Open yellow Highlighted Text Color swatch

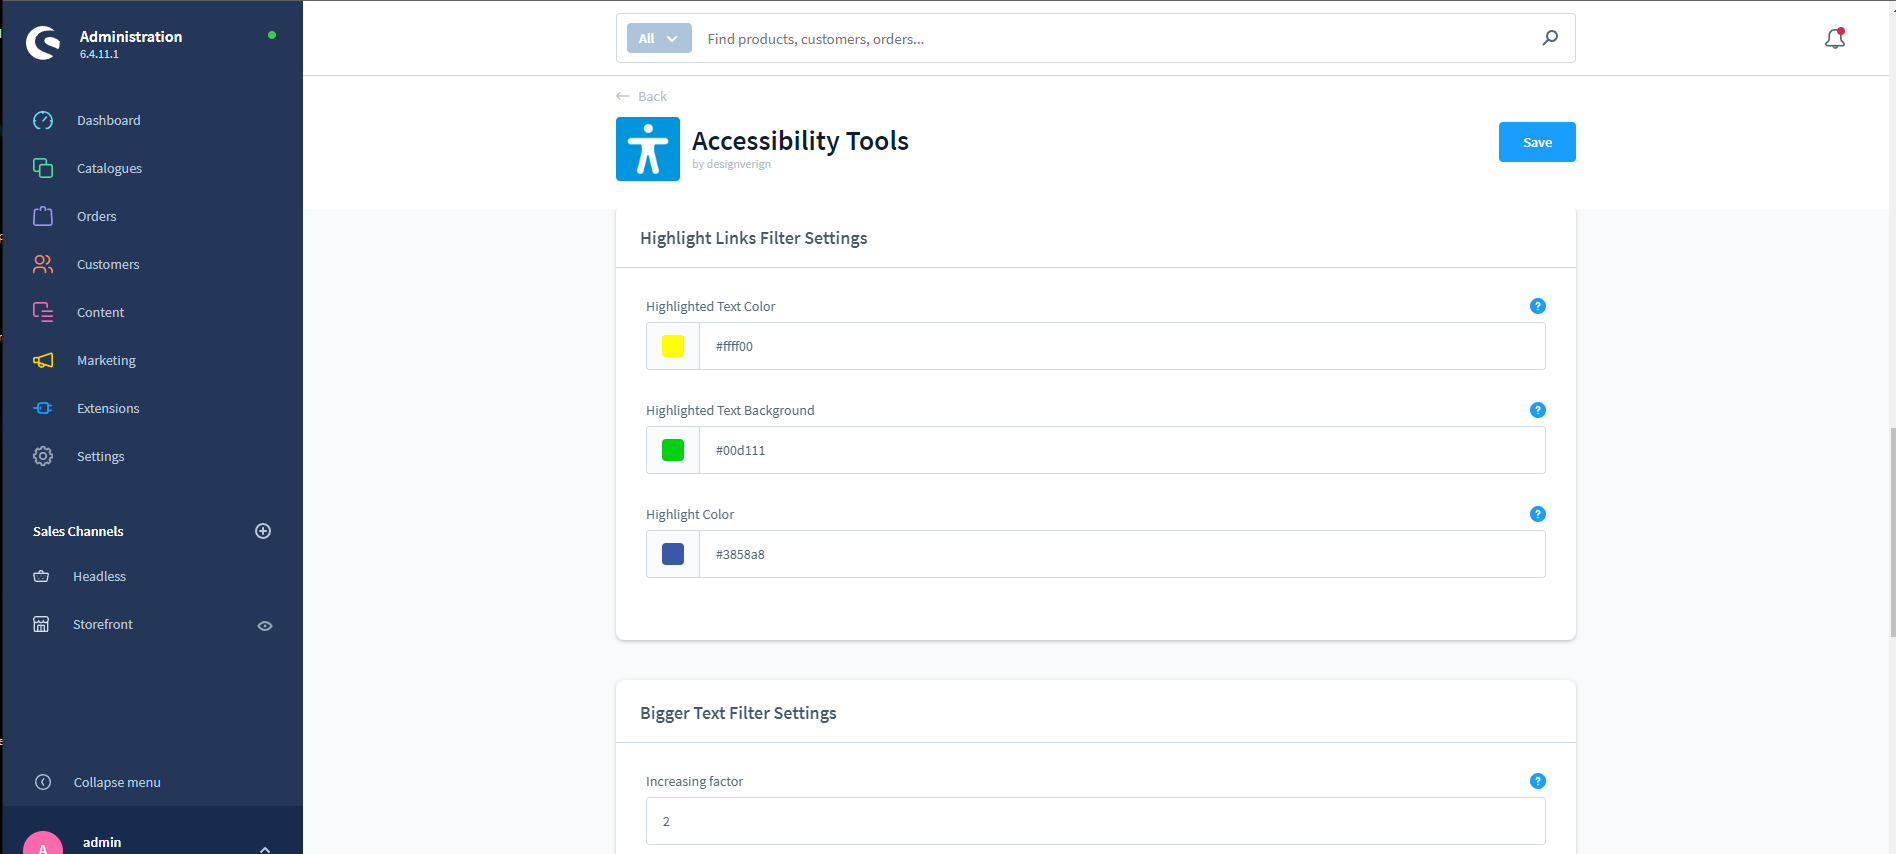click(673, 346)
